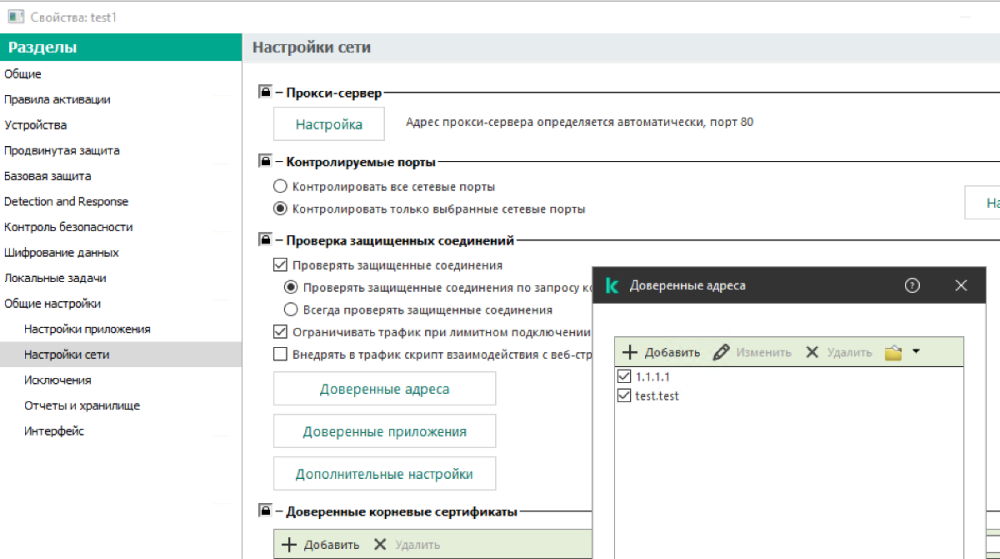Open Отчеты и хранилище subsection
This screenshot has width=1000, height=559.
[x=121, y=405]
